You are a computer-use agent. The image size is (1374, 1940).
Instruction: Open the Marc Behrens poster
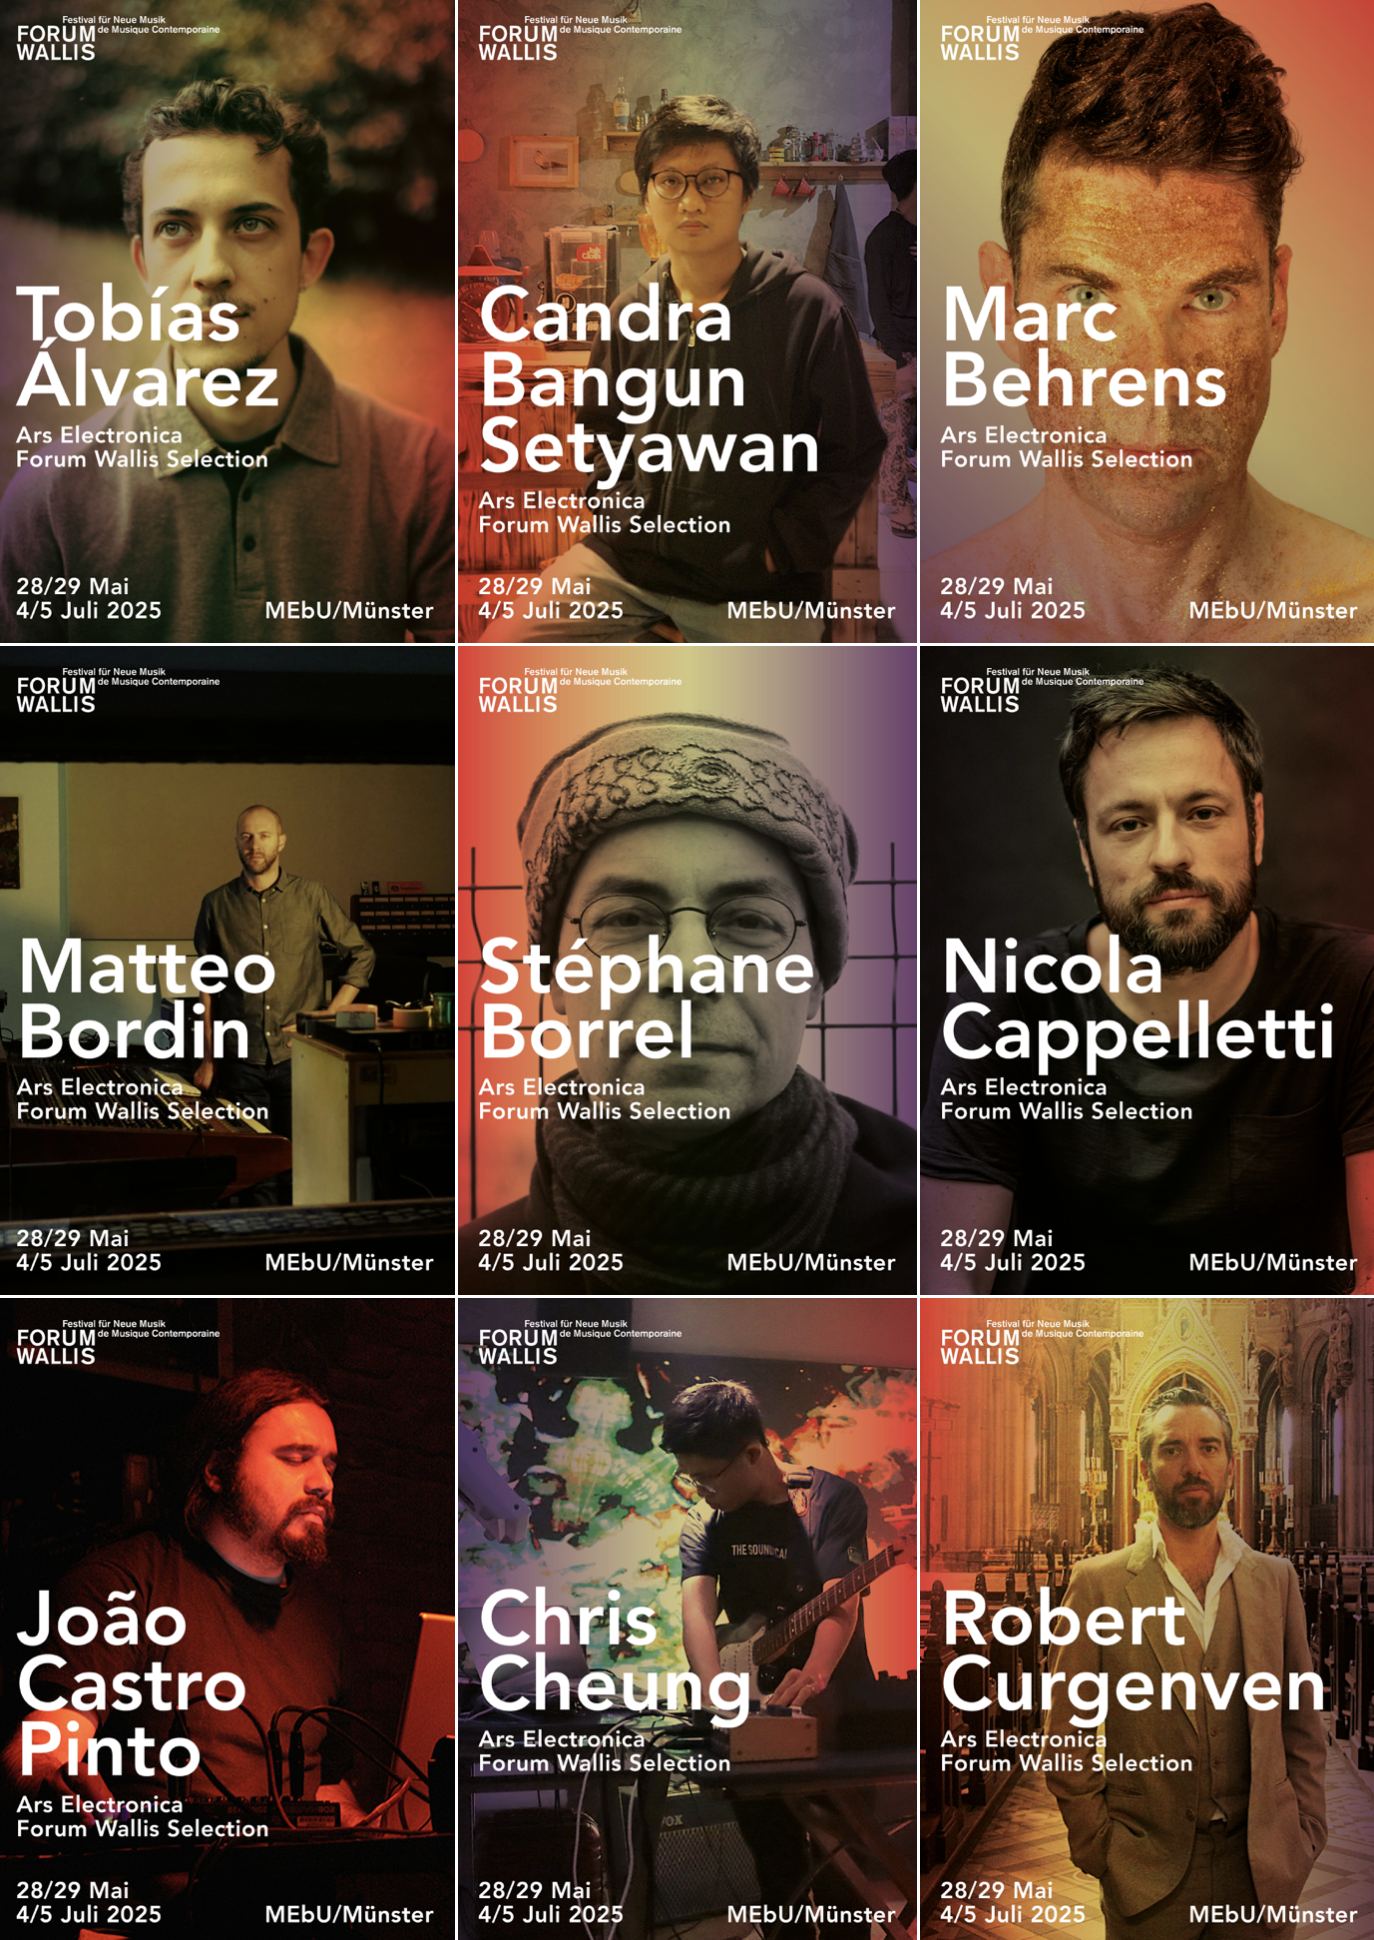coord(1147,321)
